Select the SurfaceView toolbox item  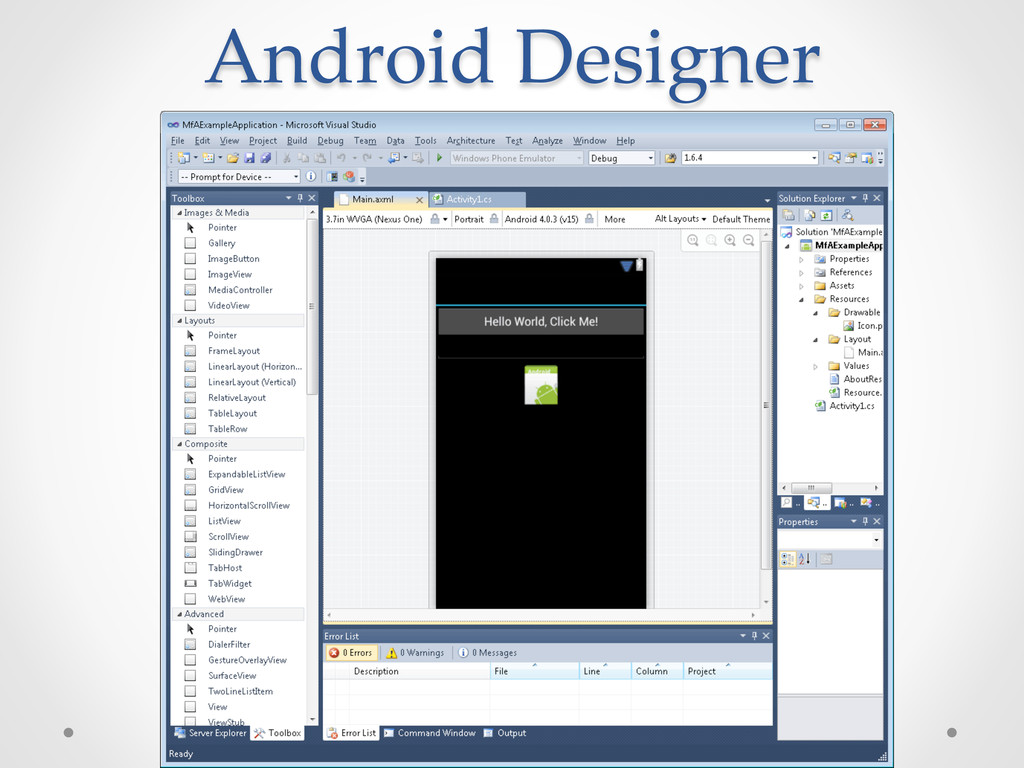pyautogui.click(x=232, y=676)
